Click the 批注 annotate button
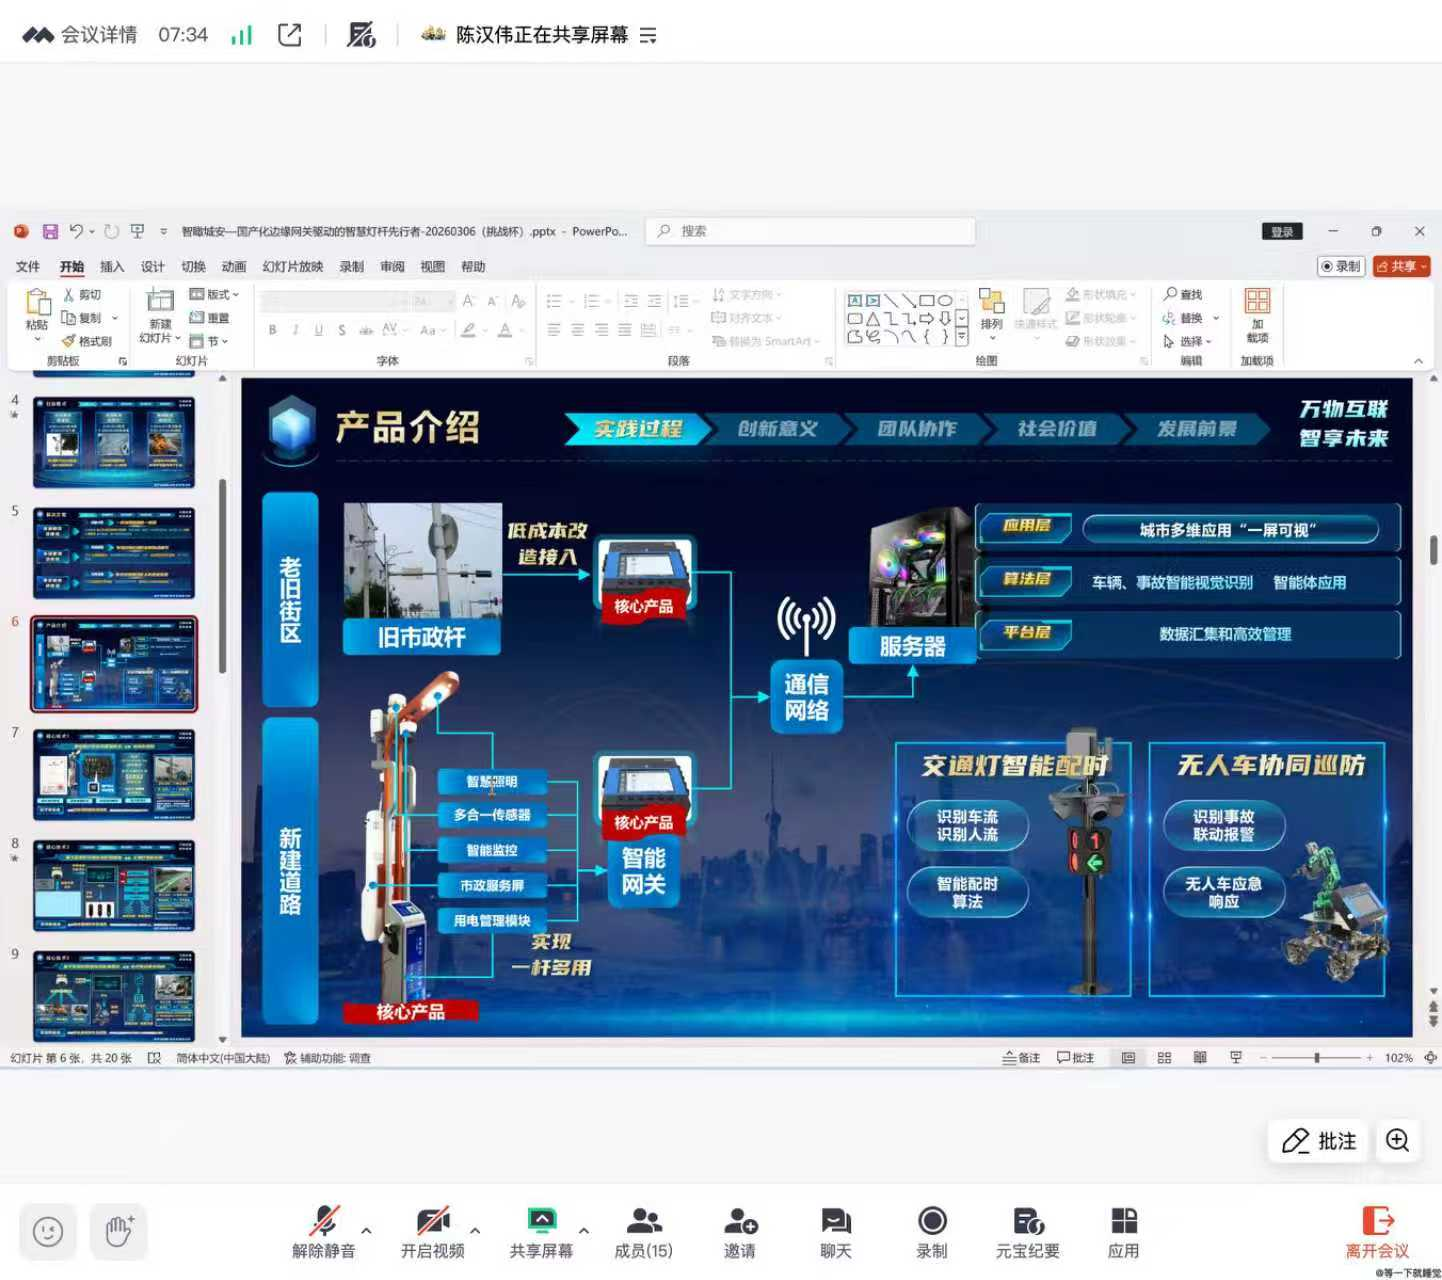Image resolution: width=1442 pixels, height=1280 pixels. click(1319, 1141)
